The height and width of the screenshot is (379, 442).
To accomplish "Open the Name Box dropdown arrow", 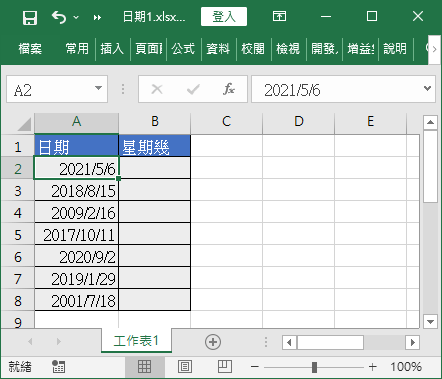I will [x=98, y=89].
